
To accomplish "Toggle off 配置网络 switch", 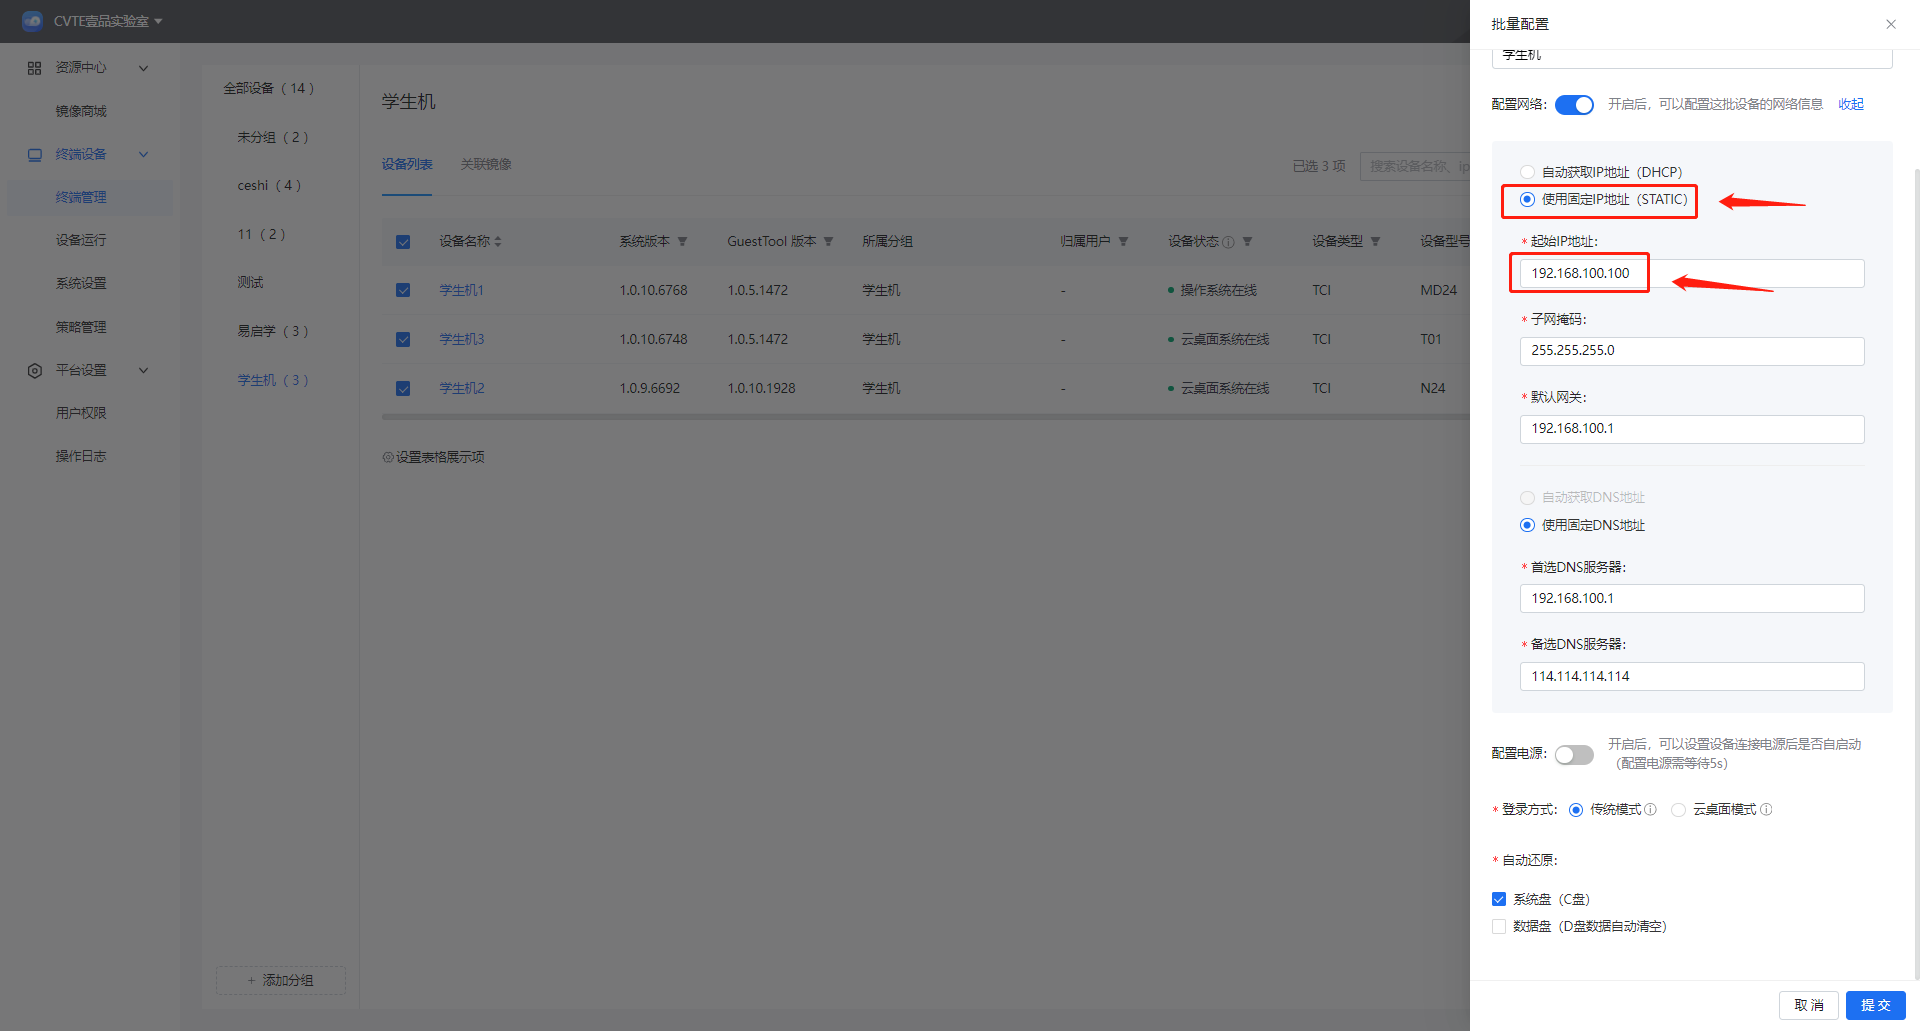I will click(1574, 105).
